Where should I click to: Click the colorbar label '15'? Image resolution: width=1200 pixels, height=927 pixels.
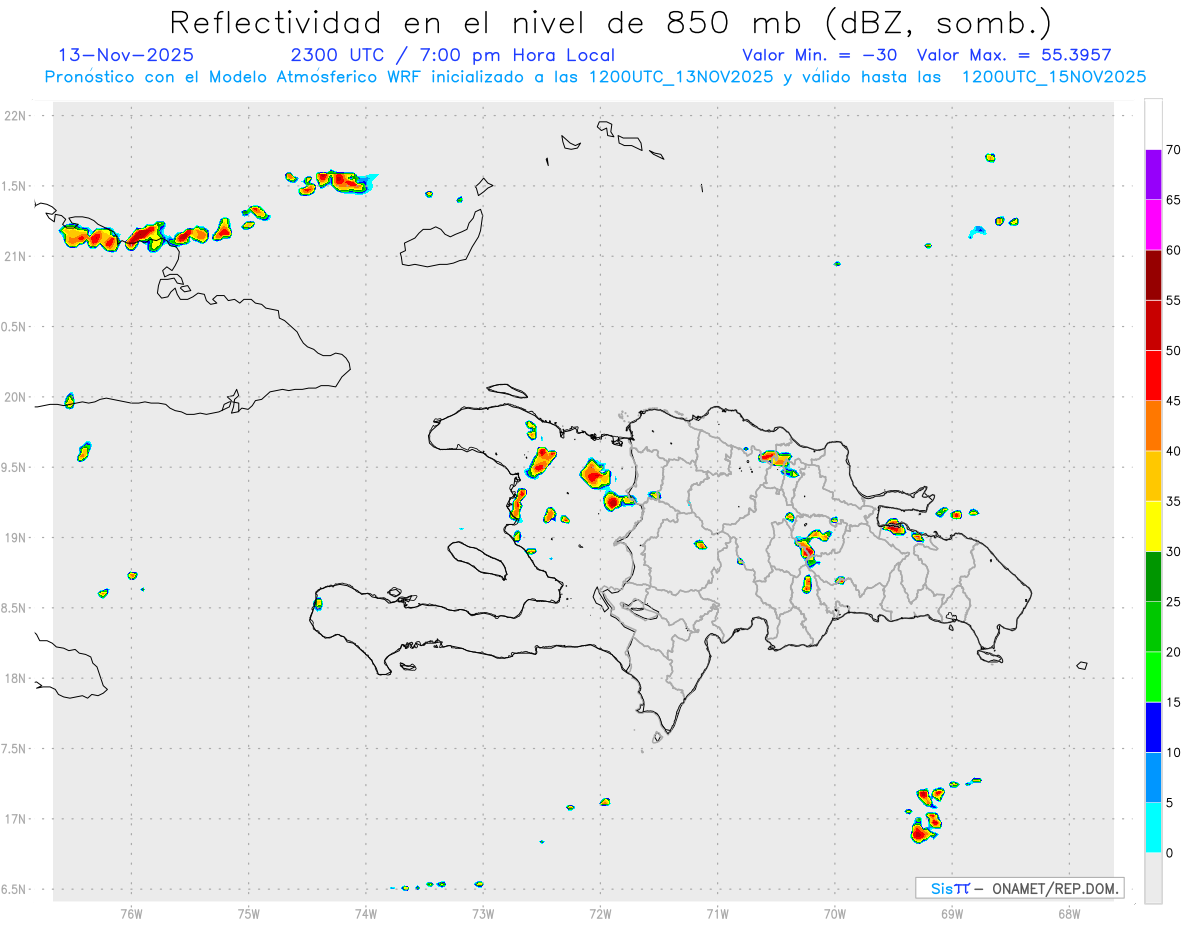[1174, 702]
